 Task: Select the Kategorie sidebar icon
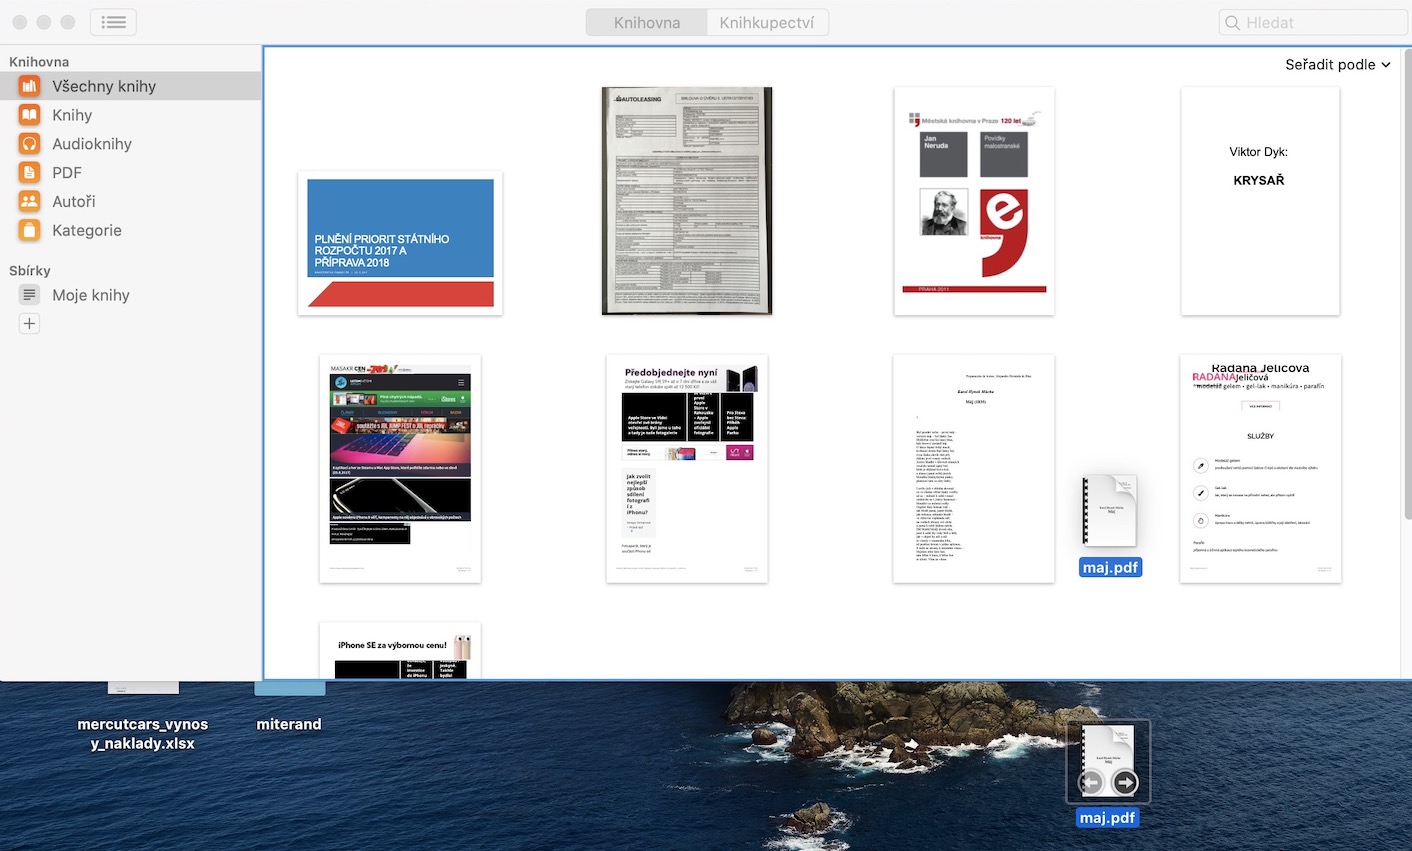coord(30,230)
